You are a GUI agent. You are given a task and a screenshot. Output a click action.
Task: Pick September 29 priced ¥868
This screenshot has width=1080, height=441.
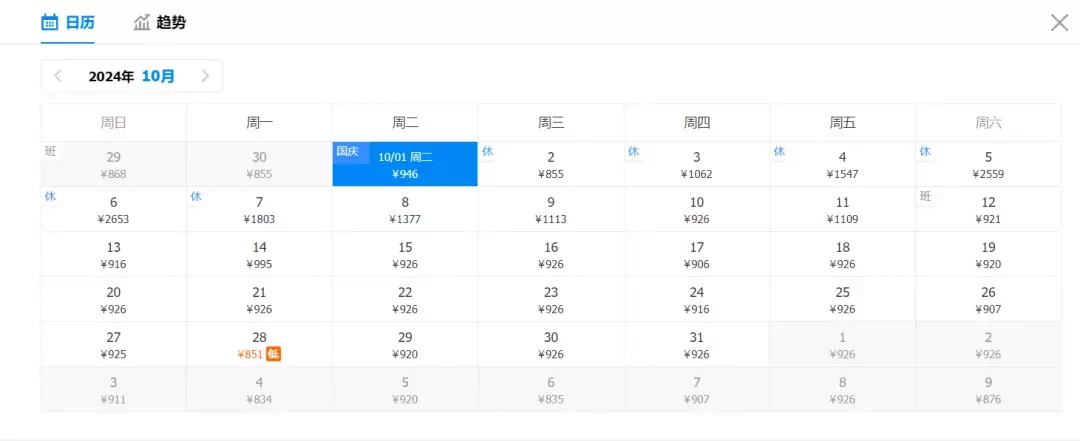114,164
